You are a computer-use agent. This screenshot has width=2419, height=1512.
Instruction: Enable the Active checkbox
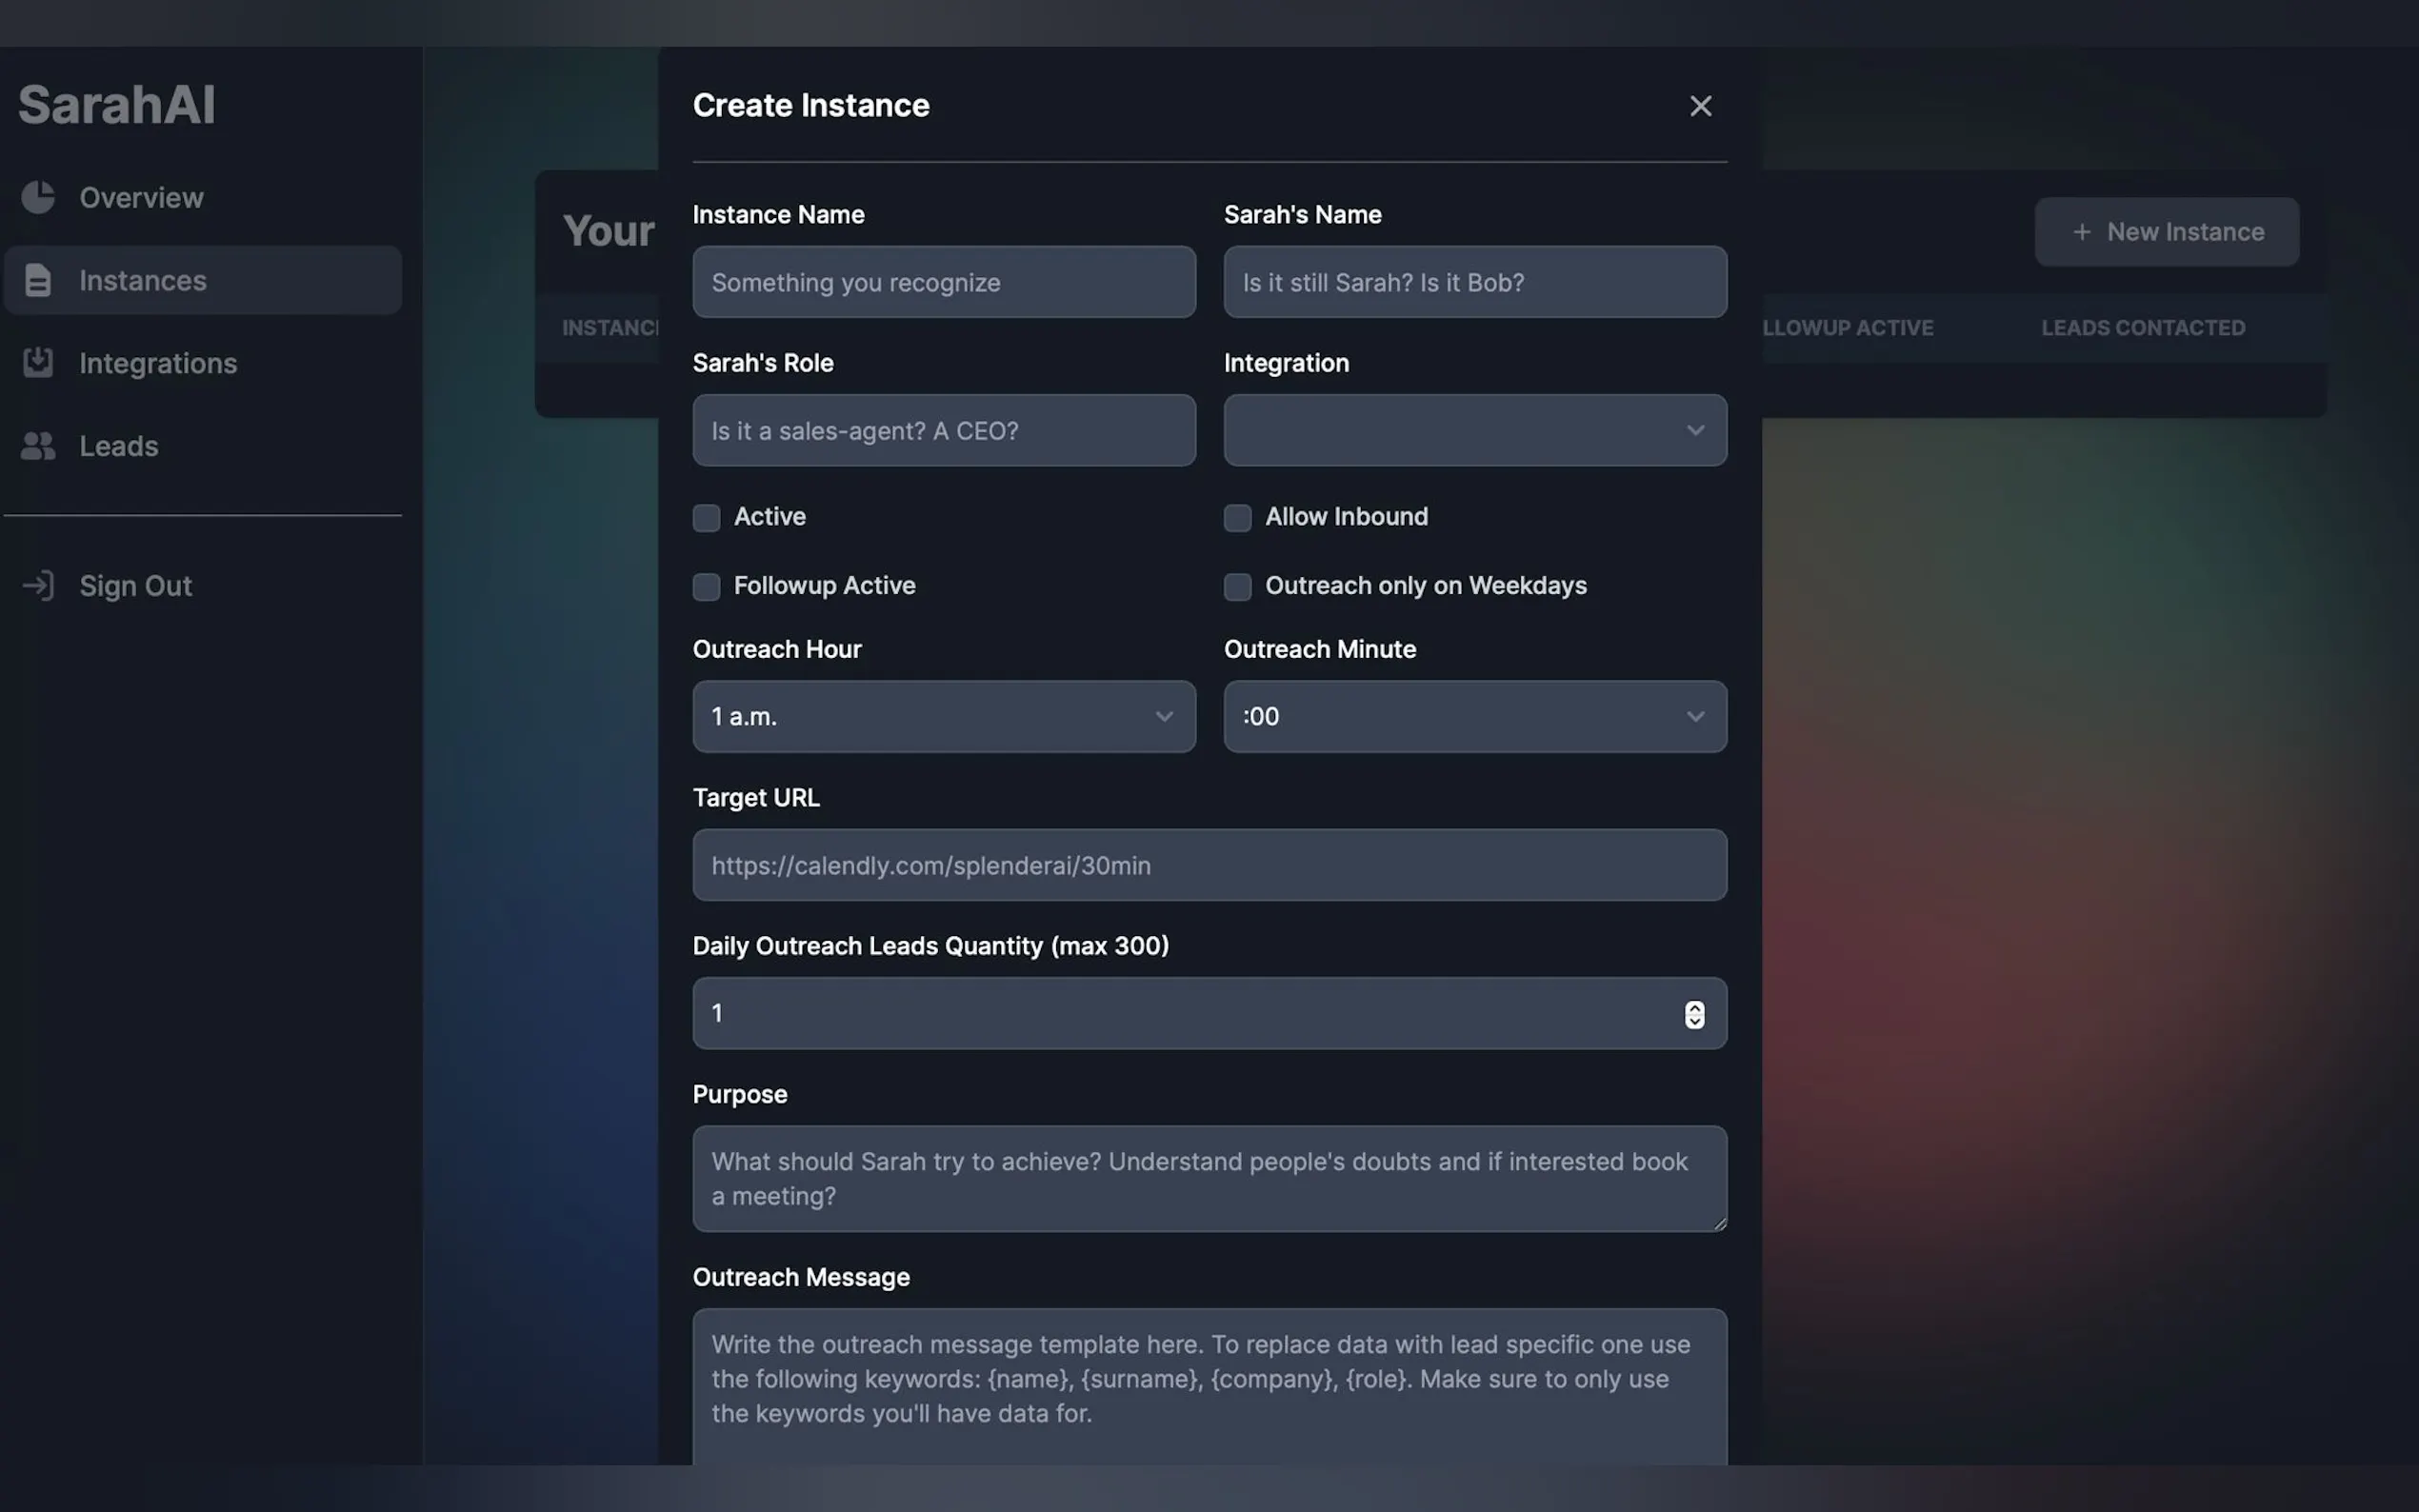click(x=706, y=518)
